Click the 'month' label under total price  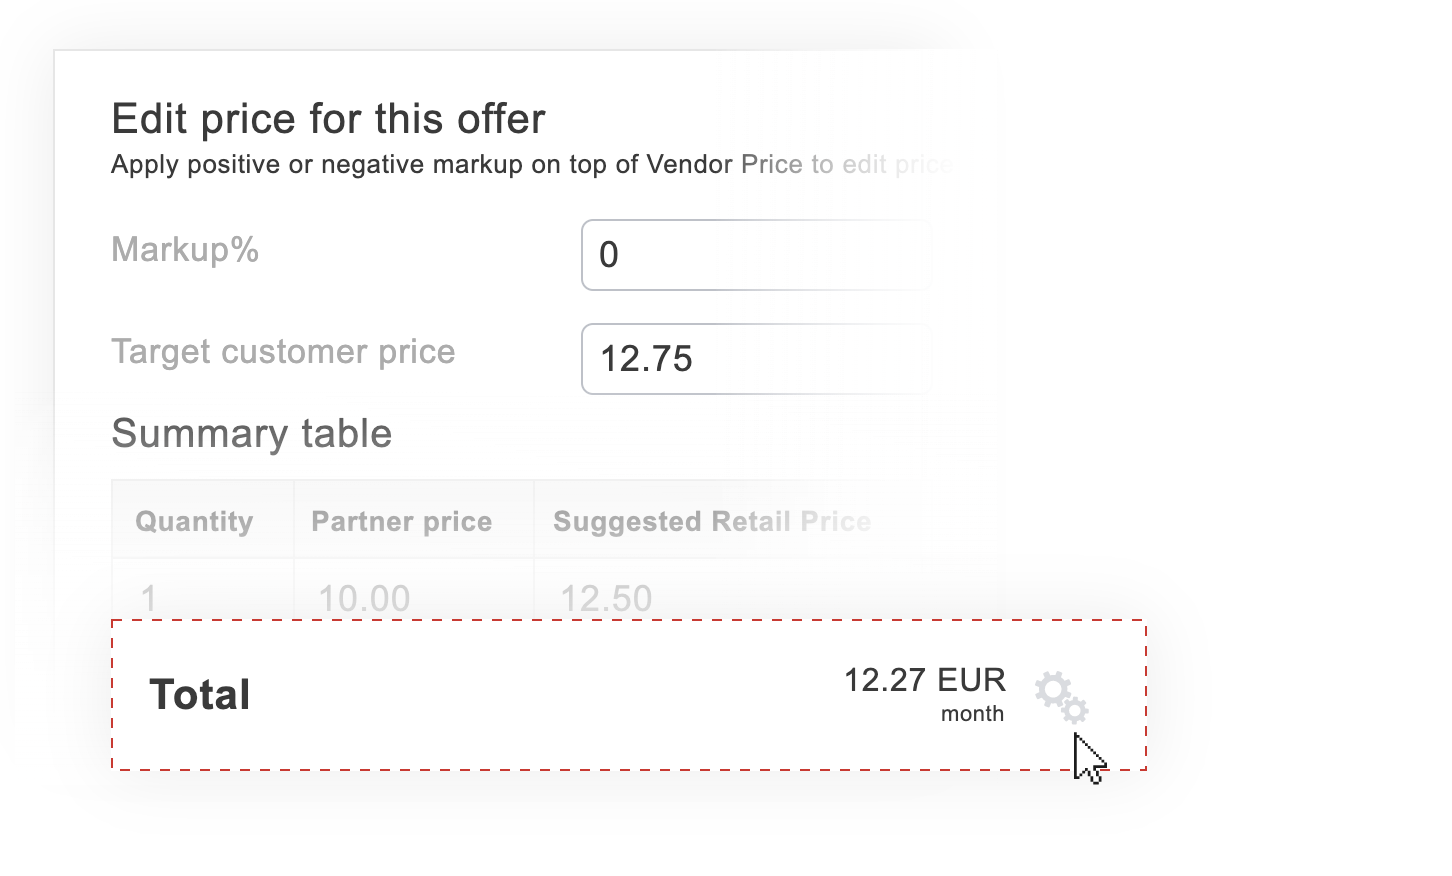pos(971,713)
